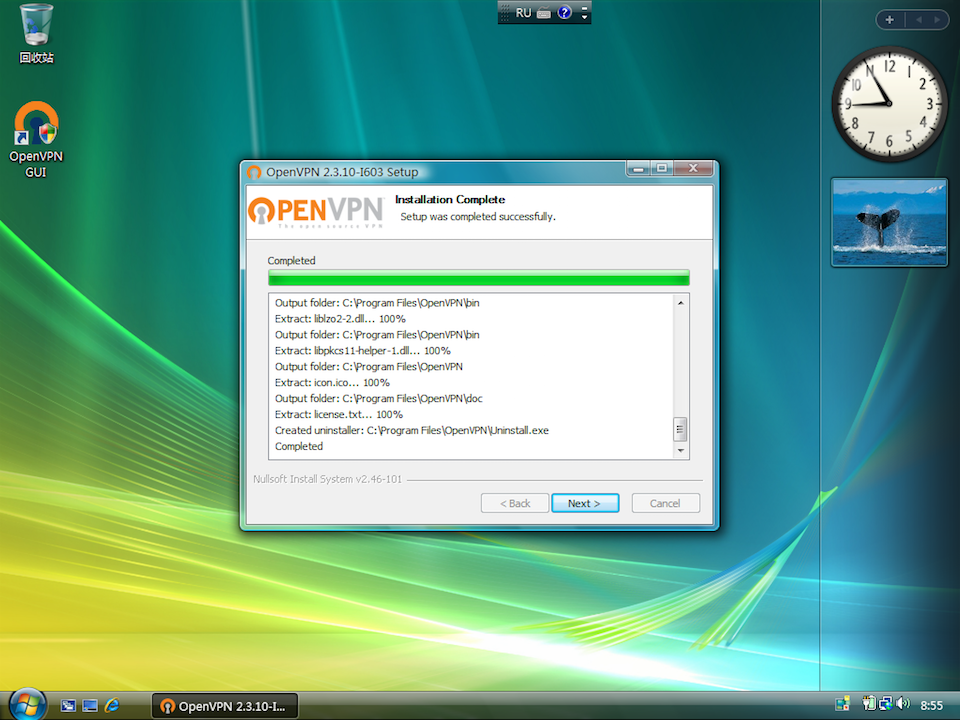Click the RU language indicator
This screenshot has width=960, height=720.
523,12
